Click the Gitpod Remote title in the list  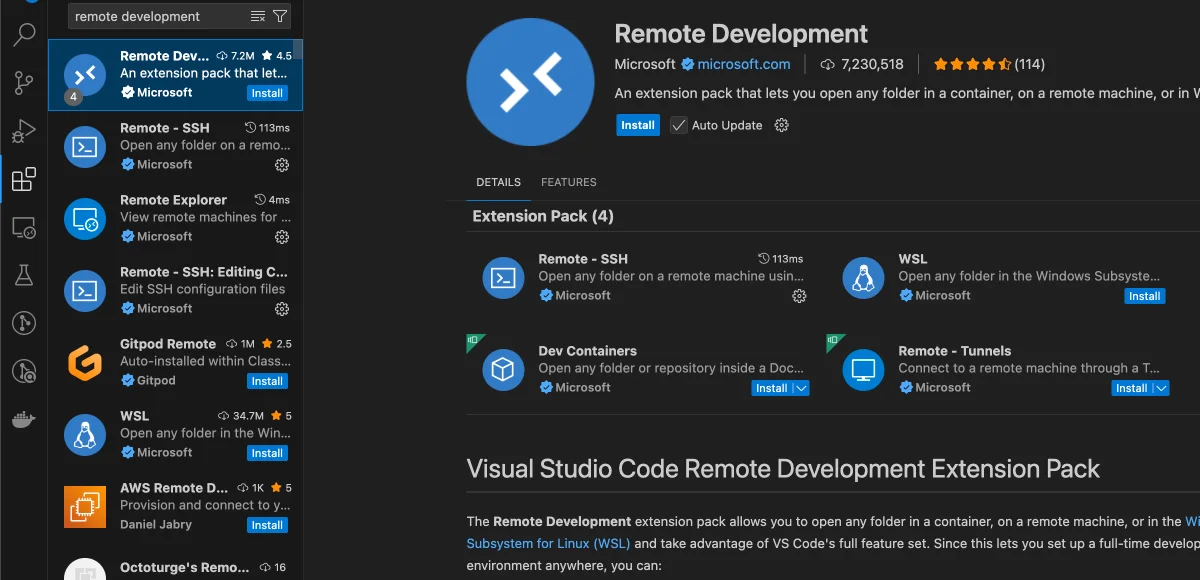tap(168, 344)
